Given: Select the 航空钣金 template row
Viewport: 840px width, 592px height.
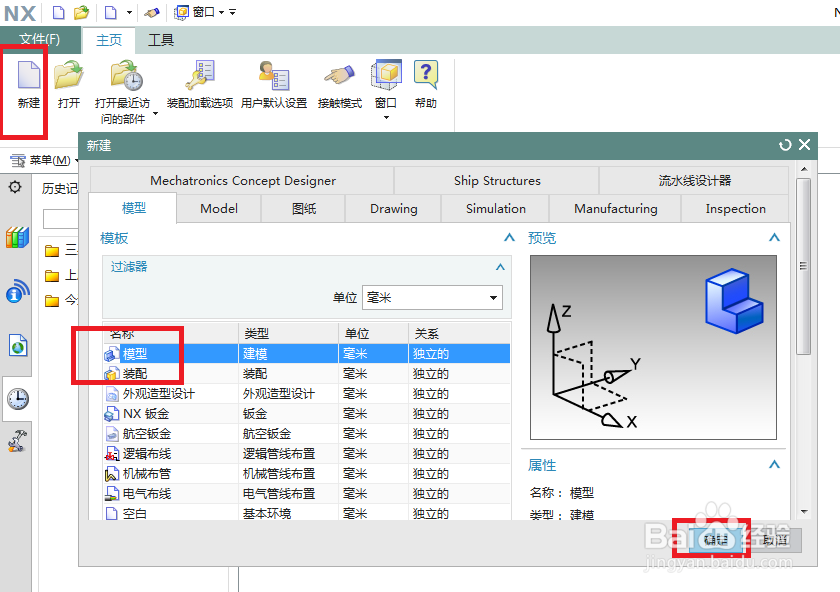Looking at the screenshot, I should tap(306, 434).
